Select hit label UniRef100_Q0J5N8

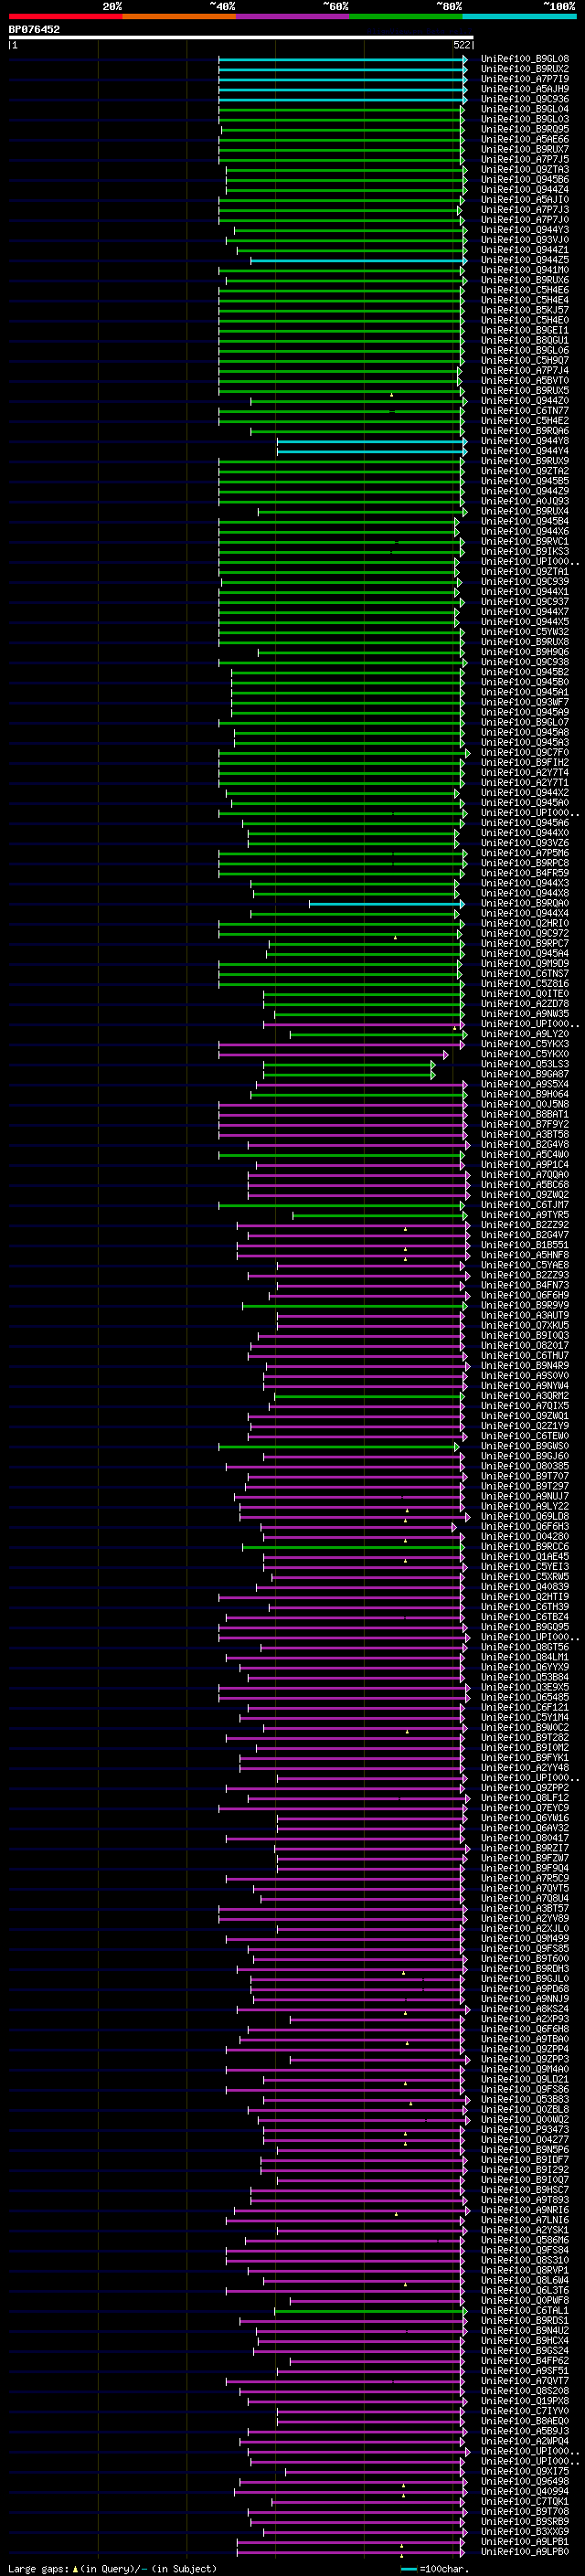coord(524,1104)
